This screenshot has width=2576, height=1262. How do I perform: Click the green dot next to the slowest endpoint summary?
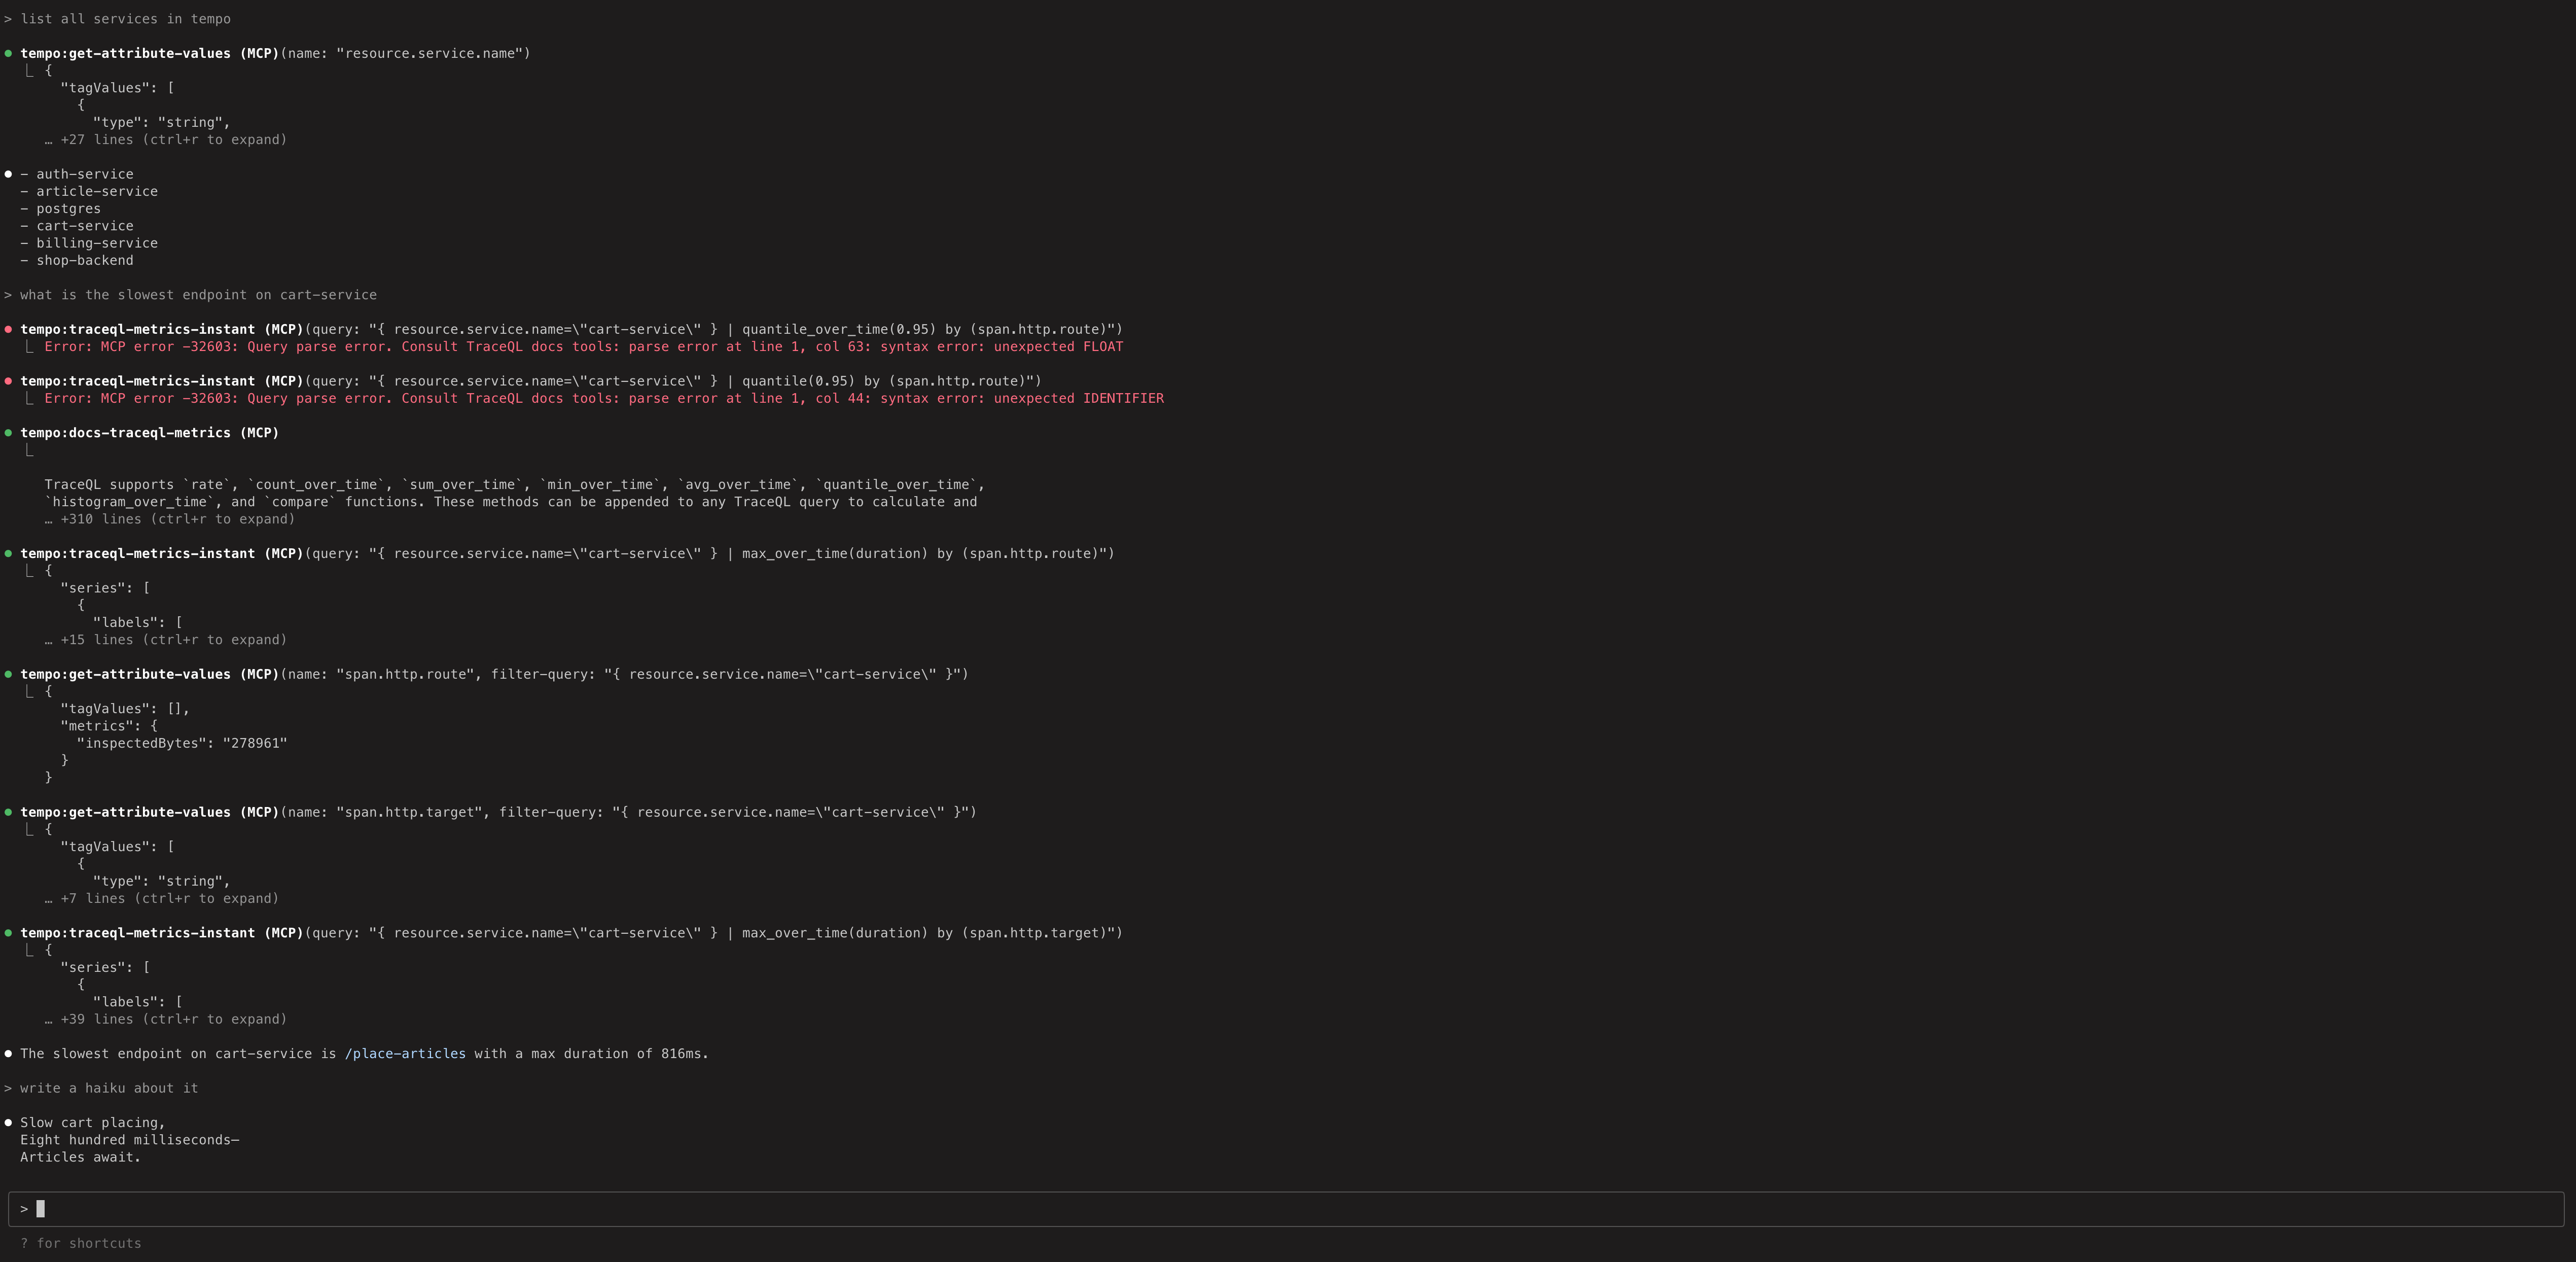9,1054
